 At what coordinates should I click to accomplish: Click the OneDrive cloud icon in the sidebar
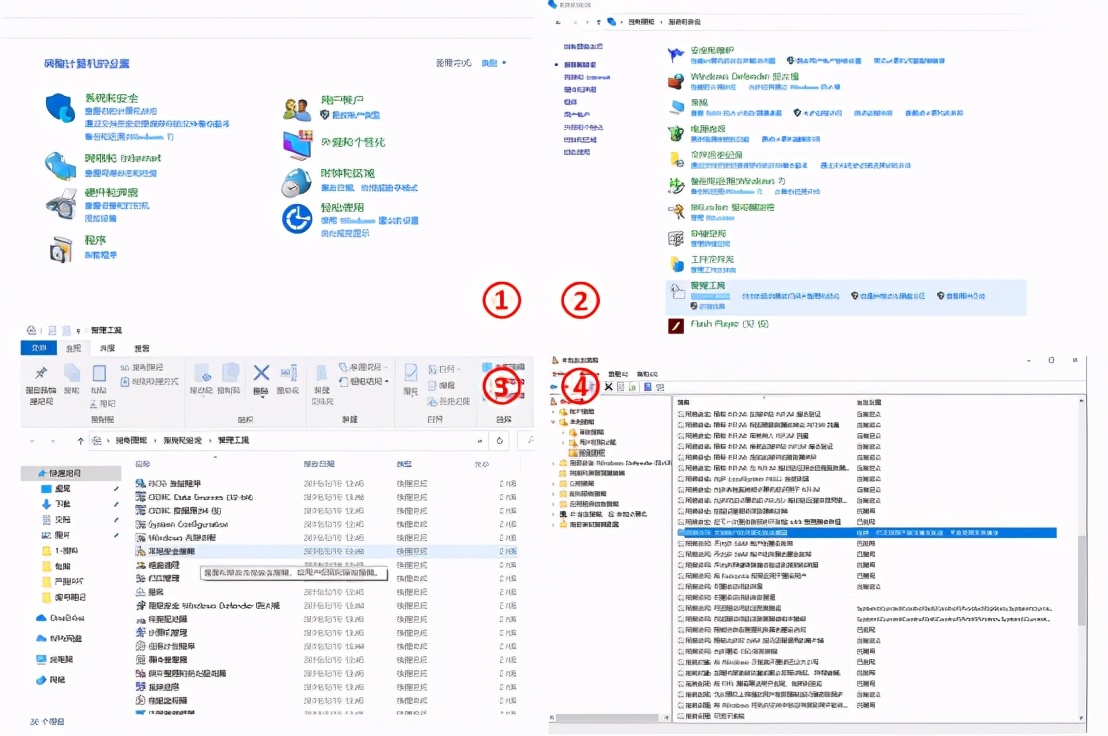42,619
